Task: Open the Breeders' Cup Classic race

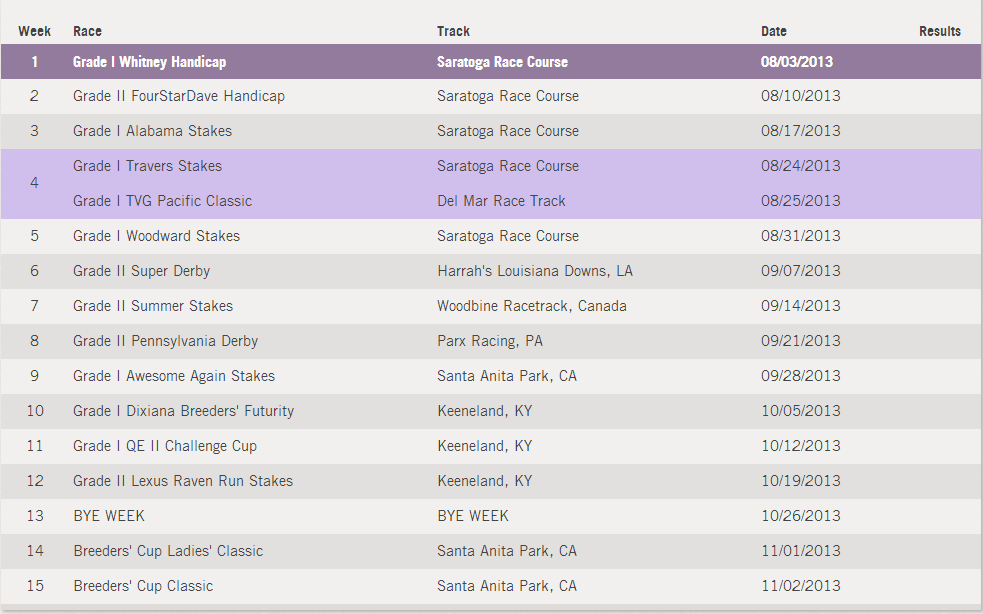Action: [143, 586]
